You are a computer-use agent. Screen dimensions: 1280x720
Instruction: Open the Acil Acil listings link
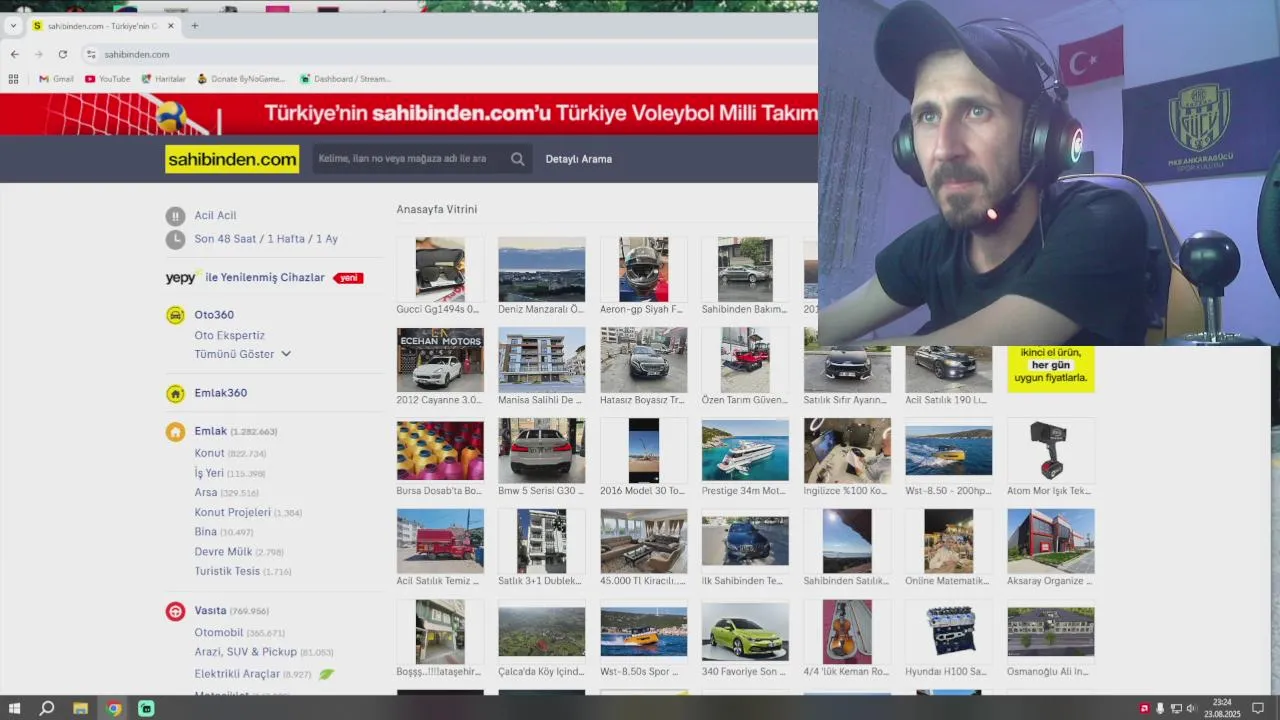tap(215, 215)
